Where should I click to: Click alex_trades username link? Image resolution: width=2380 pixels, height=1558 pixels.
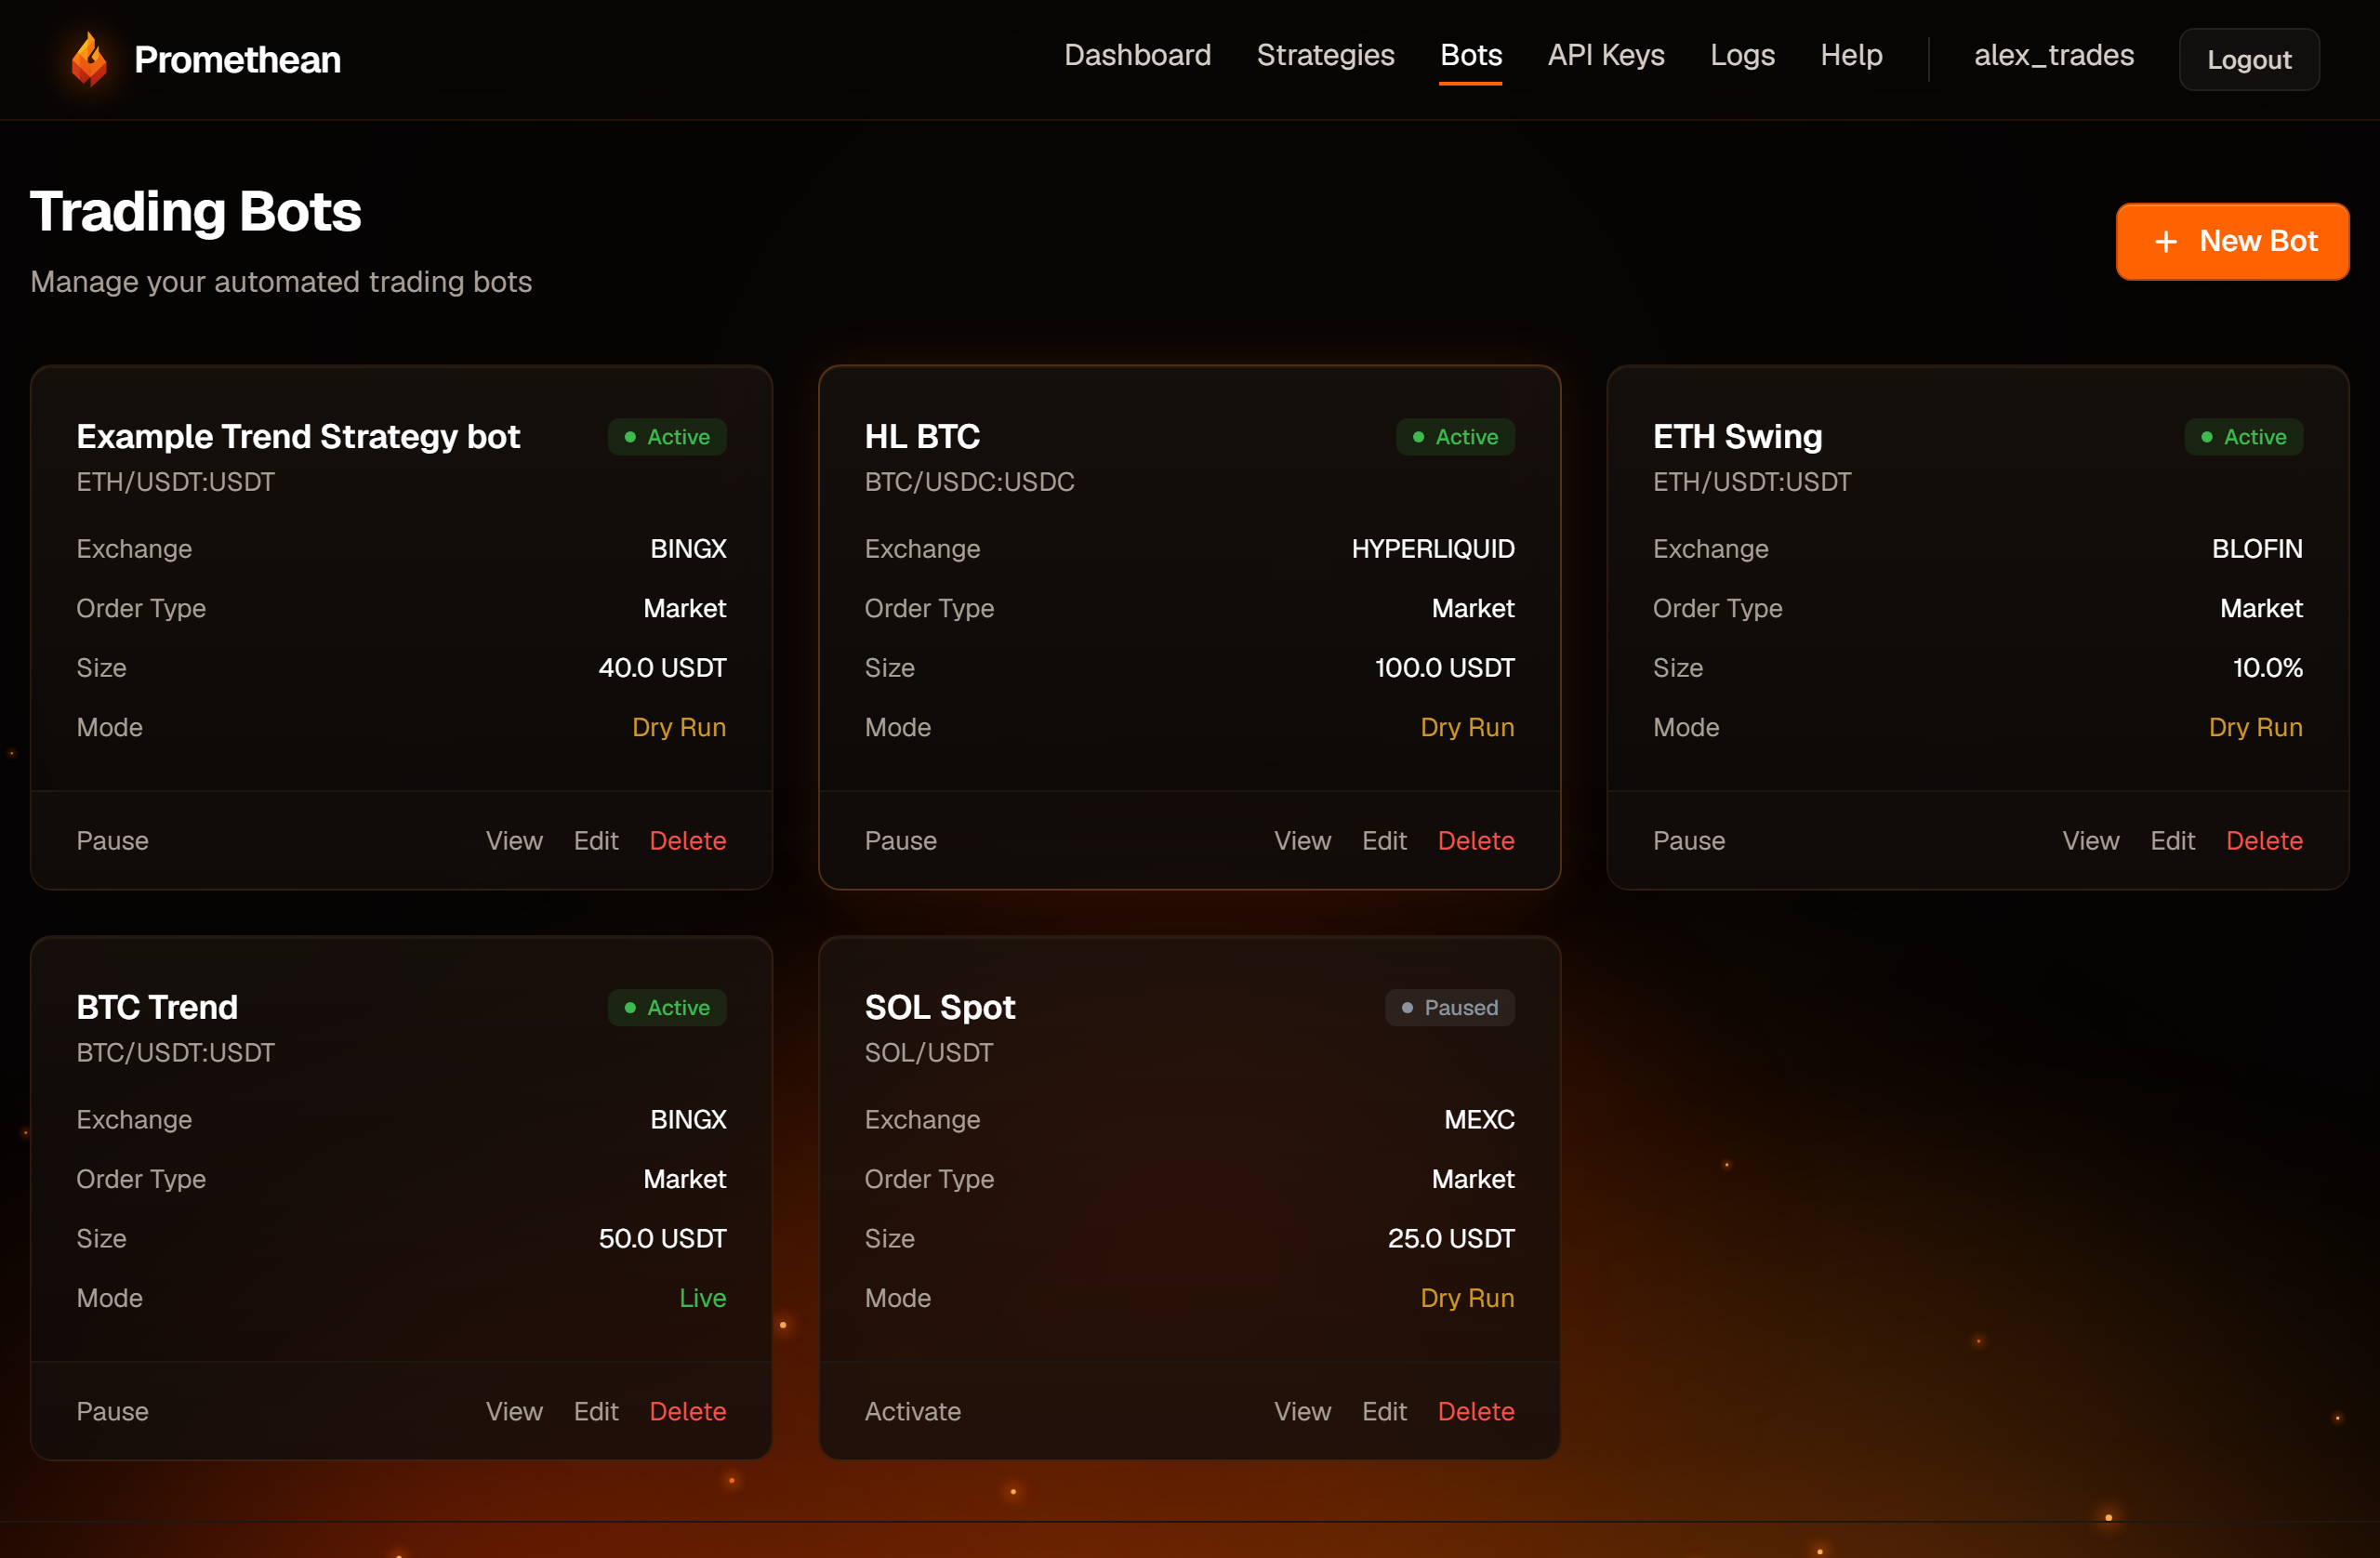click(x=2053, y=55)
